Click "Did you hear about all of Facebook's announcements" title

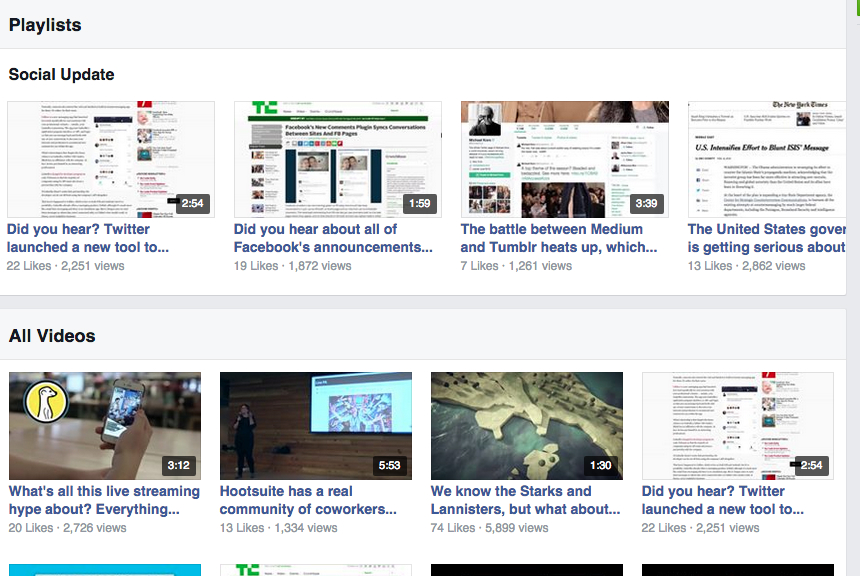(x=333, y=238)
